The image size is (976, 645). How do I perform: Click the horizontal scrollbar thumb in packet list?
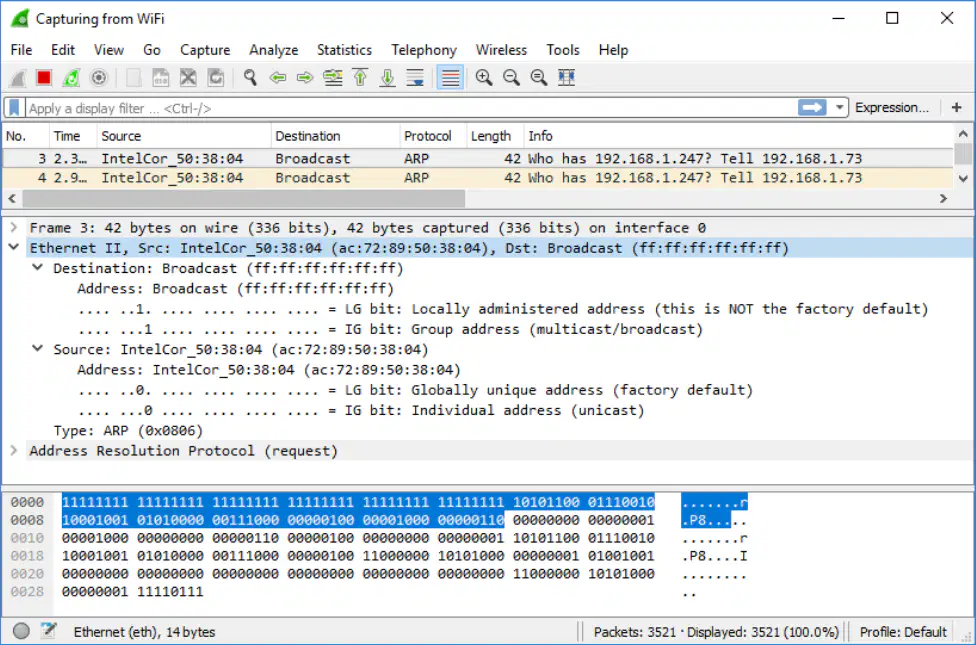click(x=244, y=199)
